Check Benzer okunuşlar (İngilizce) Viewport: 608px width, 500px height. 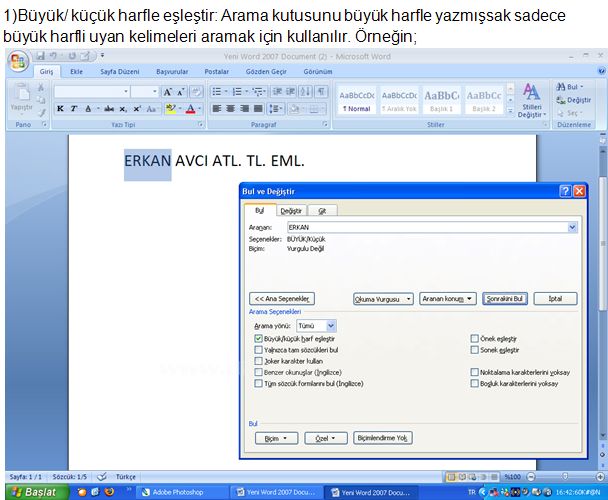[x=258, y=372]
